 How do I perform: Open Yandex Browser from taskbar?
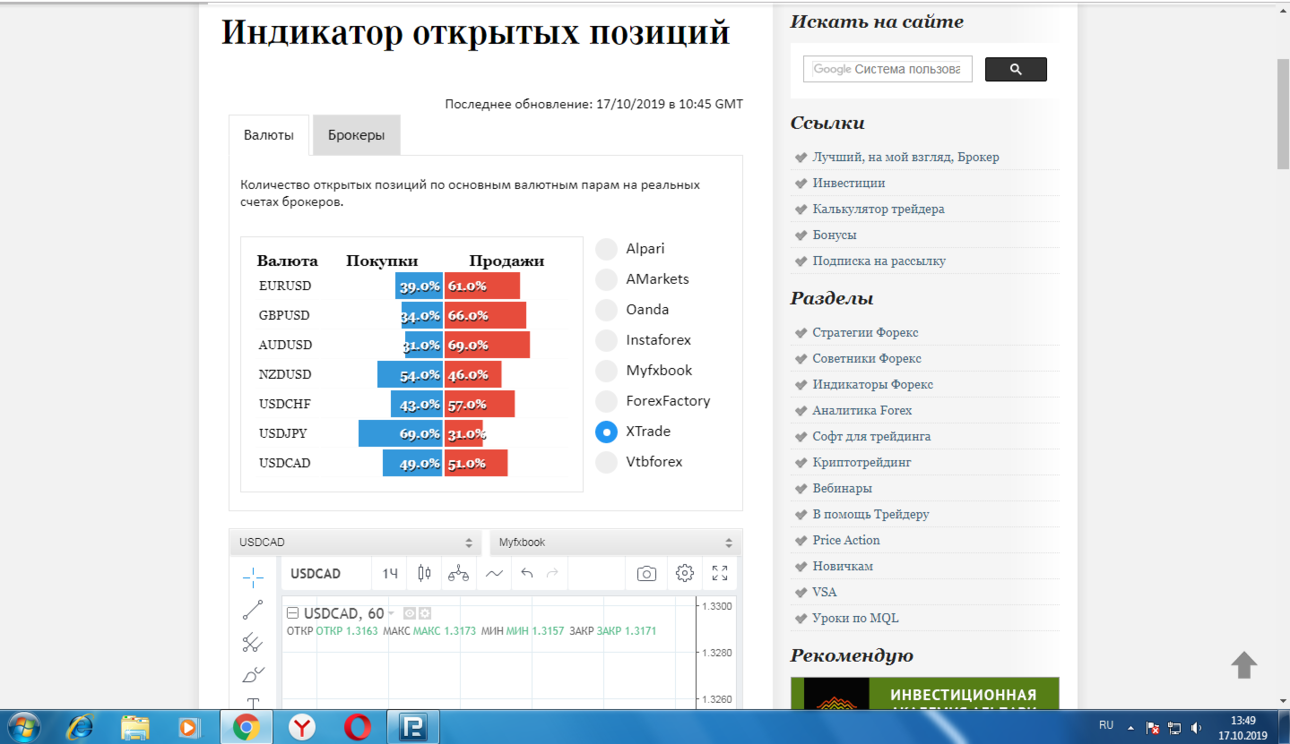tap(302, 727)
